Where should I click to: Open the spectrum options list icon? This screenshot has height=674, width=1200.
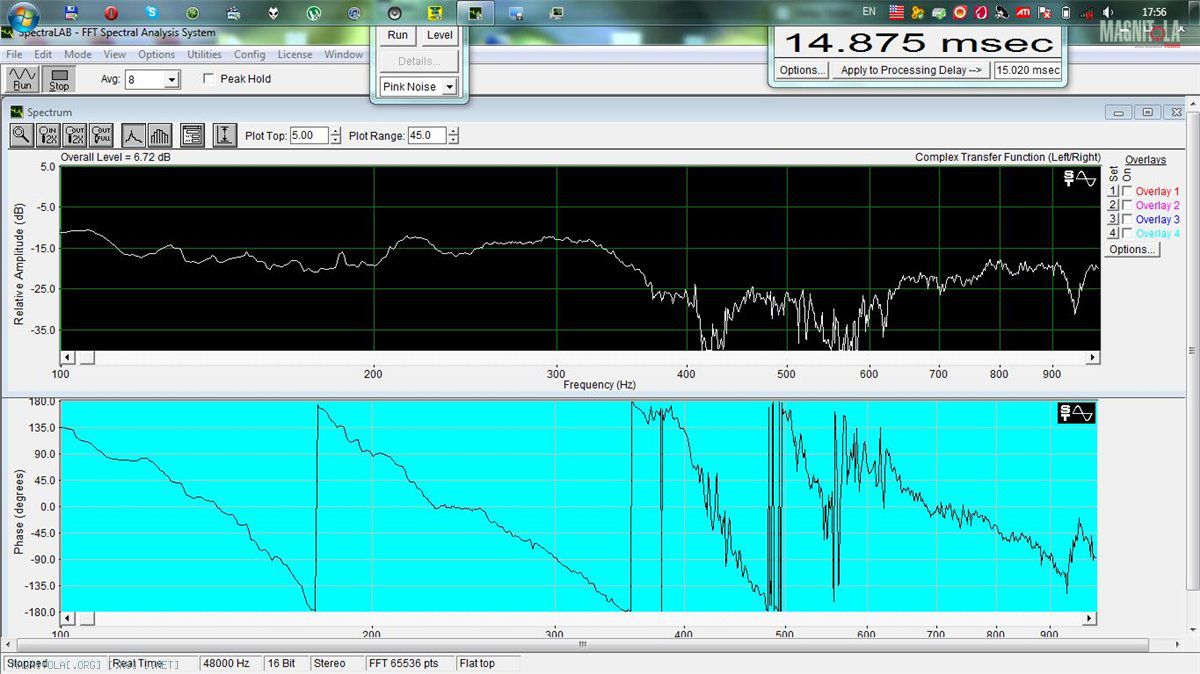pos(193,135)
